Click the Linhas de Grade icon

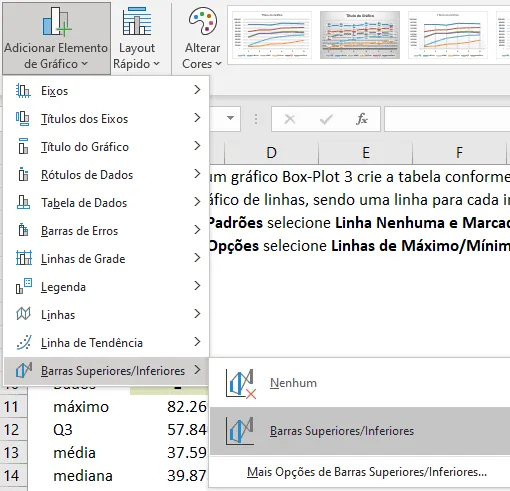tap(24, 258)
